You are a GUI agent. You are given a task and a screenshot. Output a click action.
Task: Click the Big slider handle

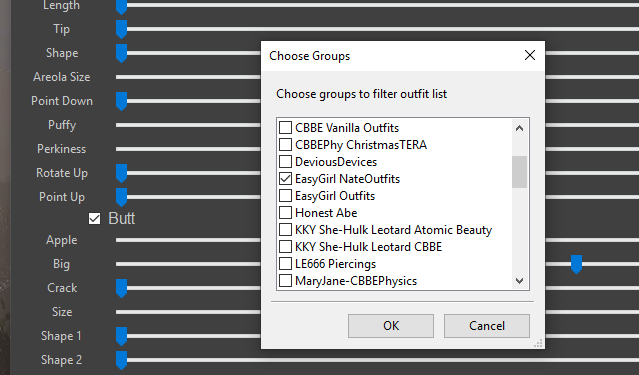[576, 264]
